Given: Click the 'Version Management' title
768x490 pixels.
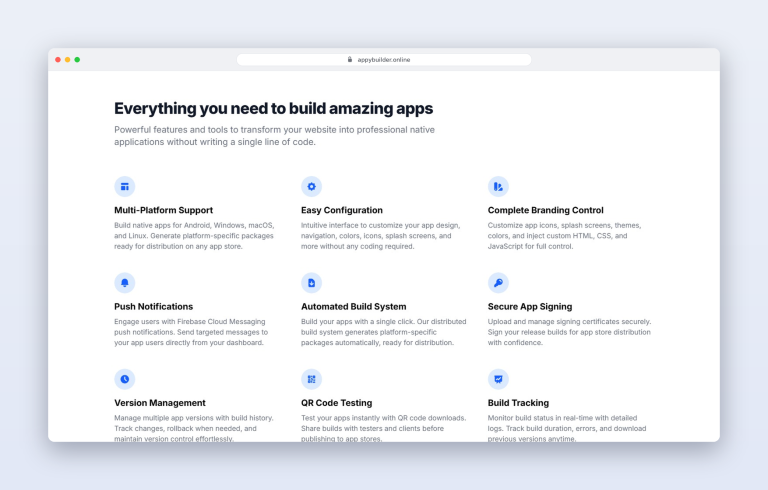Looking at the screenshot, I should pyautogui.click(x=160, y=403).
